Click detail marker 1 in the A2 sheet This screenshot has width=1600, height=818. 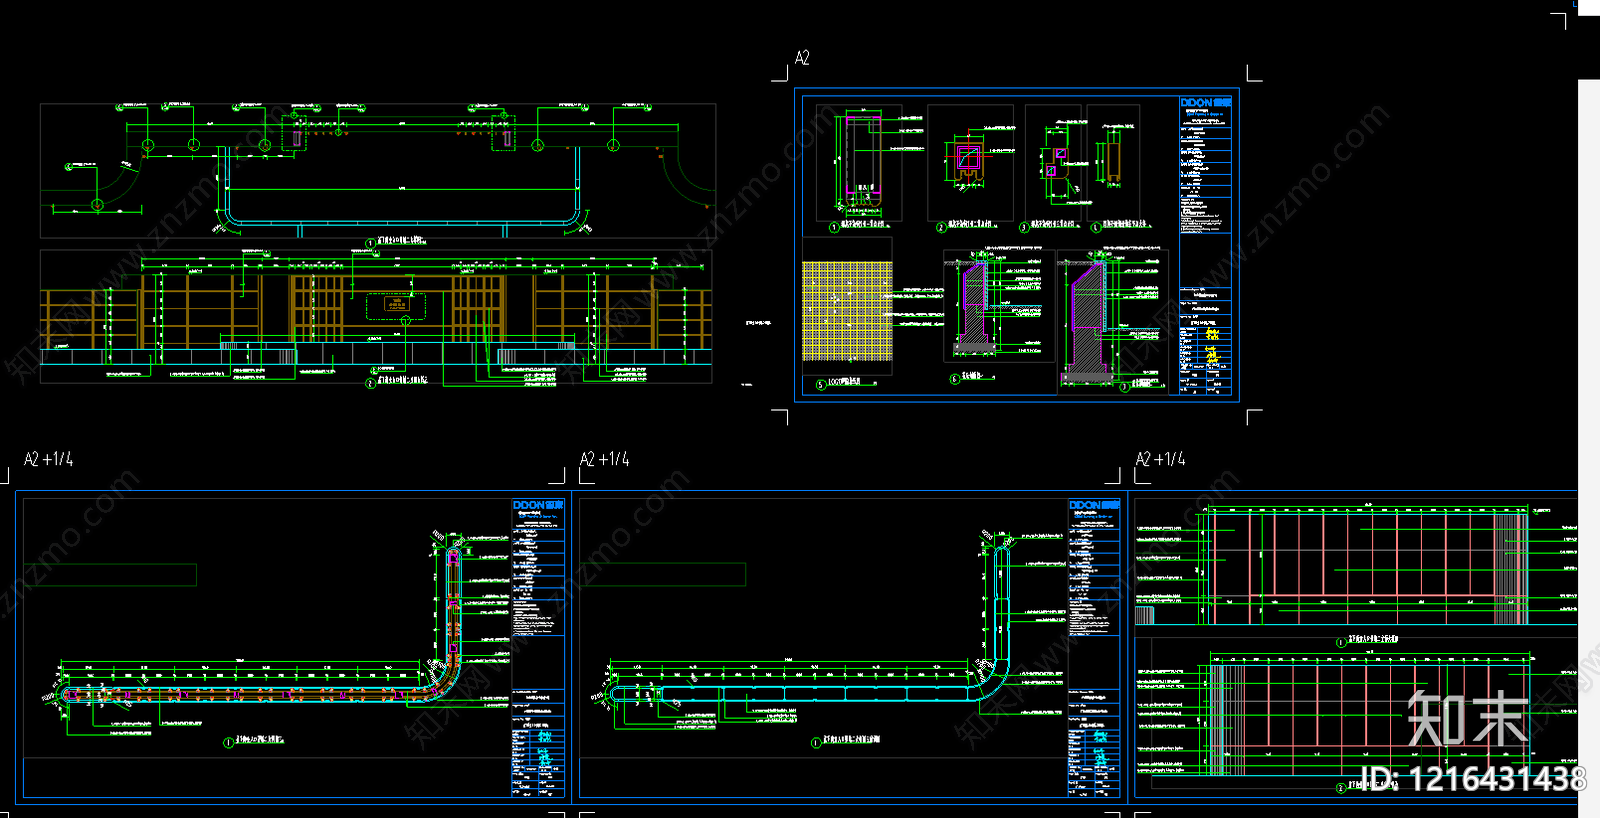834,227
